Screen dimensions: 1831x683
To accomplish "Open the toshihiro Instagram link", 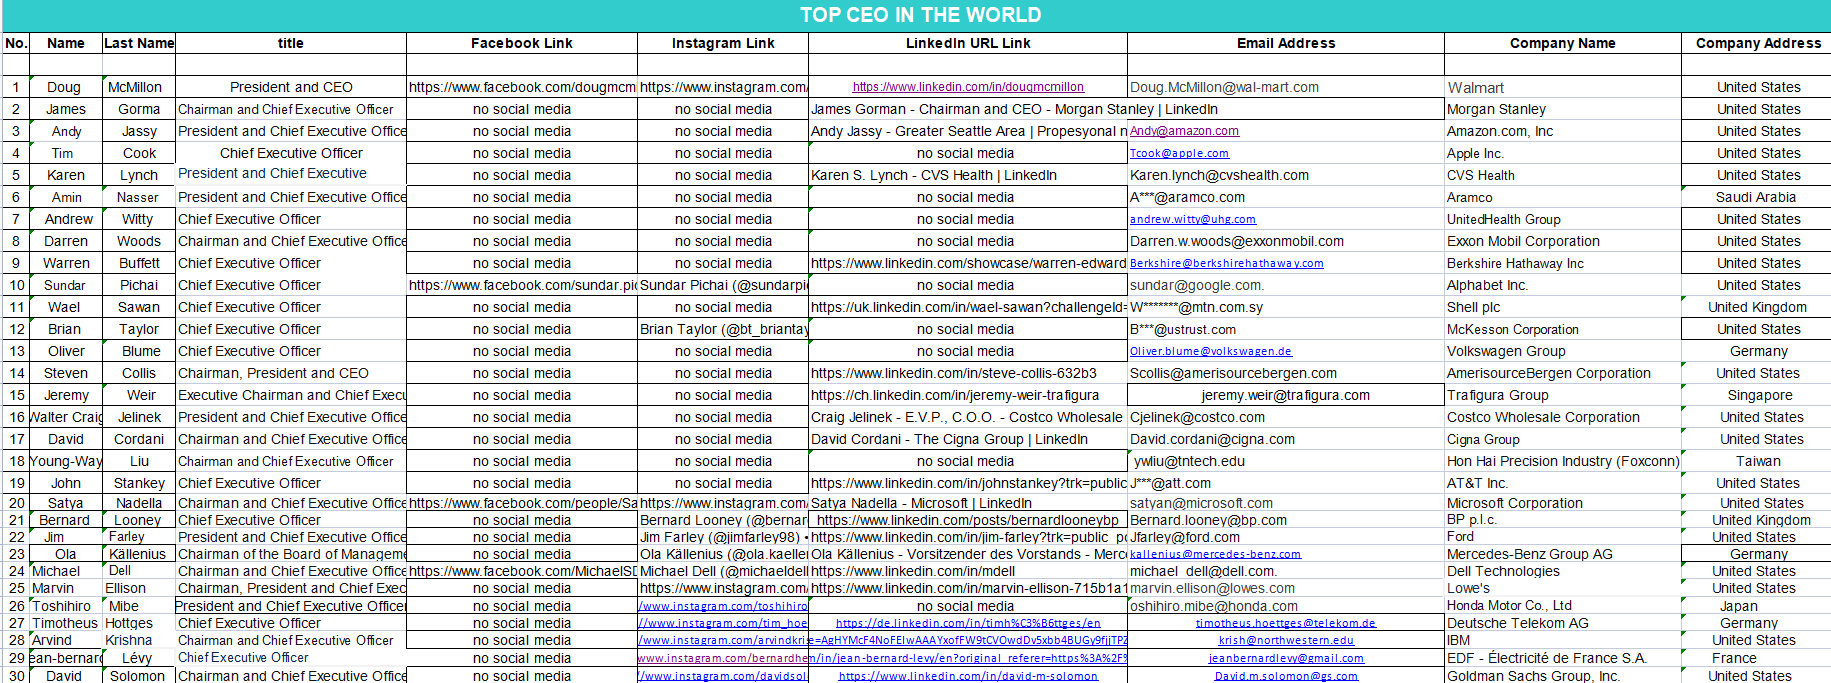I will click(723, 606).
